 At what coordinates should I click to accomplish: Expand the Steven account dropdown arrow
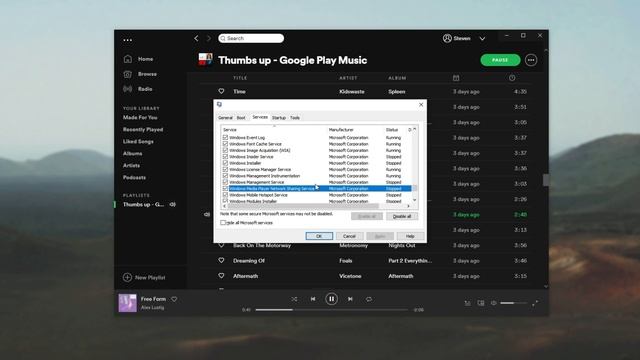pos(482,39)
